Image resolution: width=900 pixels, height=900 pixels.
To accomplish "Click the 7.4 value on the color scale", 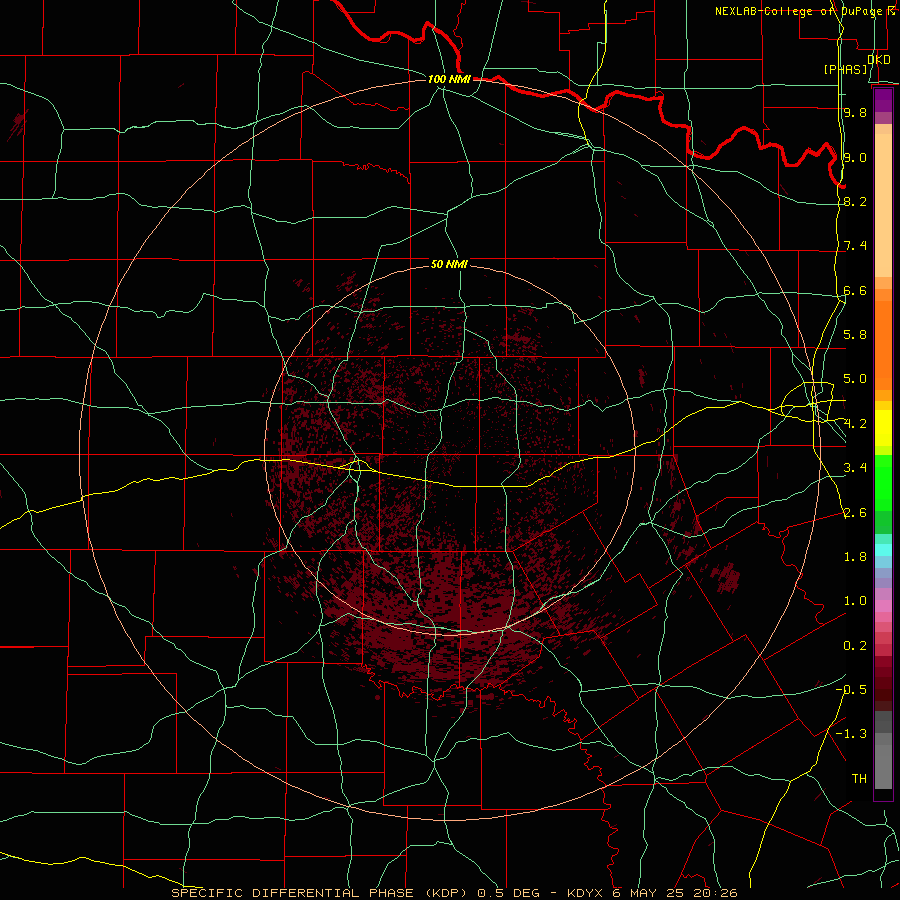I will pyautogui.click(x=855, y=246).
